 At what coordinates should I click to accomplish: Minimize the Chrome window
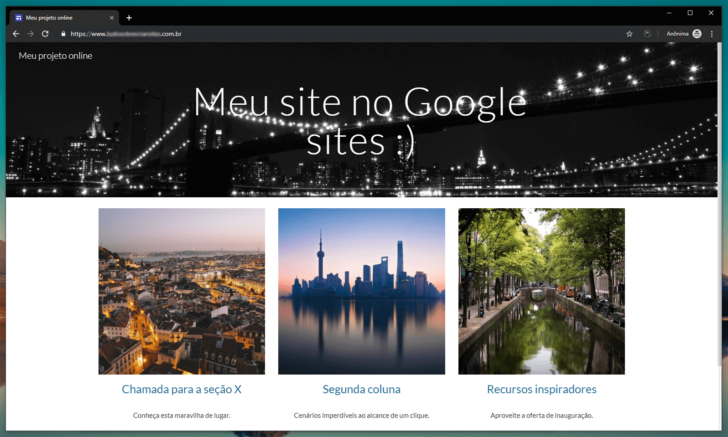tap(669, 13)
